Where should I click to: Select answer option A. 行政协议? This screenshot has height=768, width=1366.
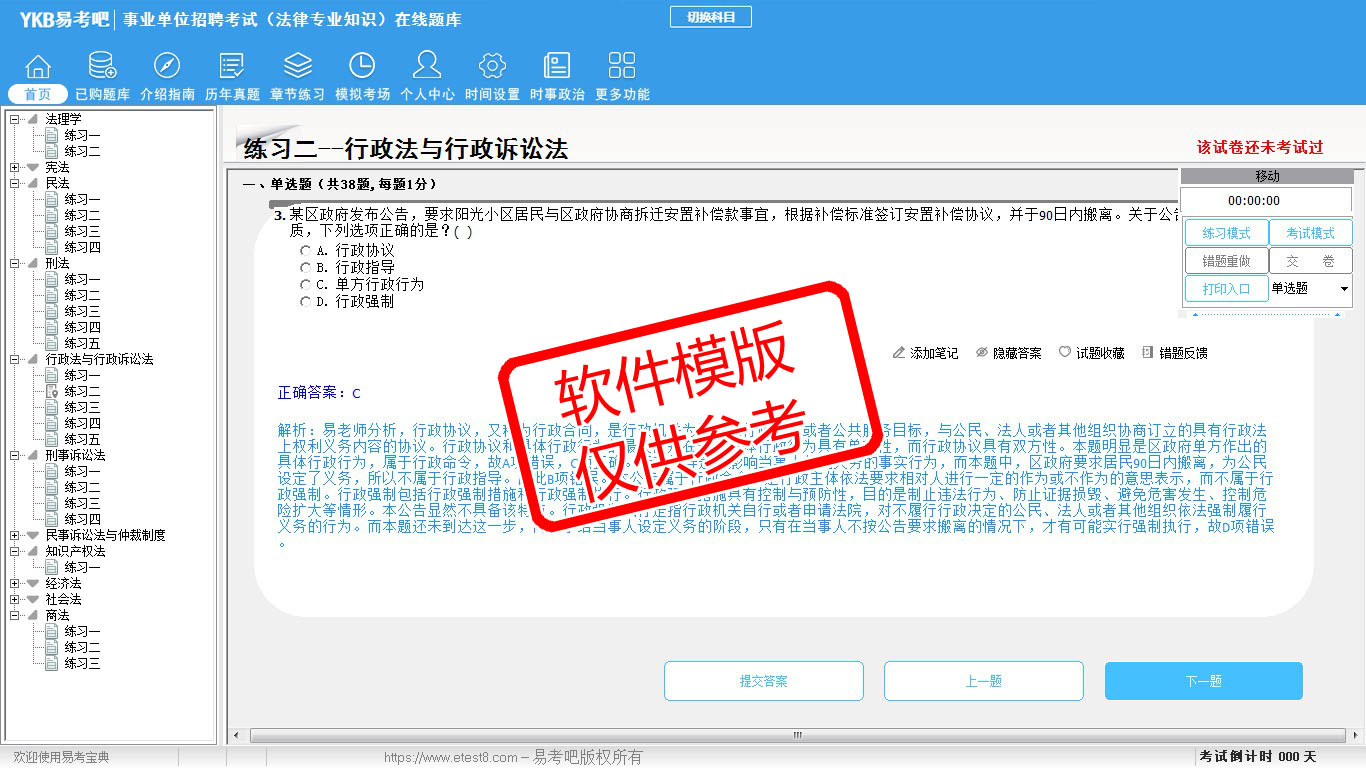point(306,251)
